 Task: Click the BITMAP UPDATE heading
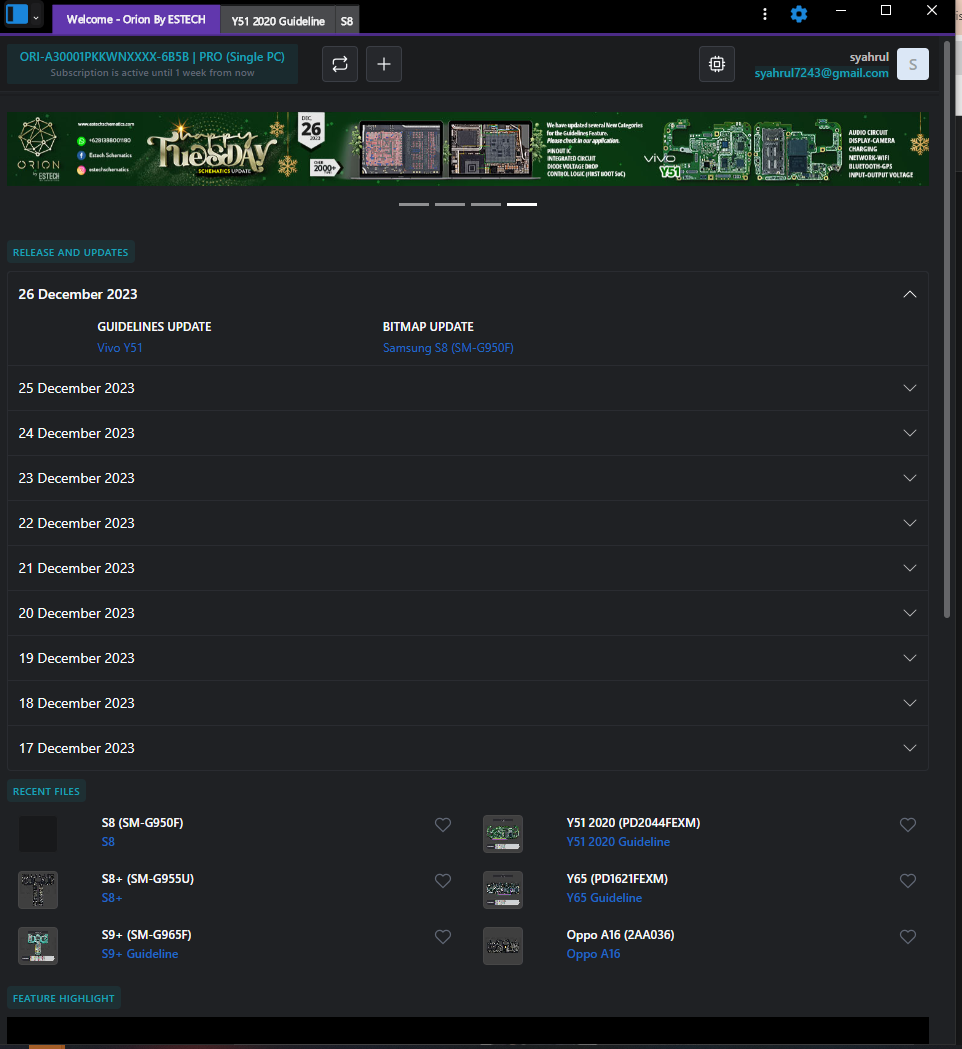[x=428, y=326]
